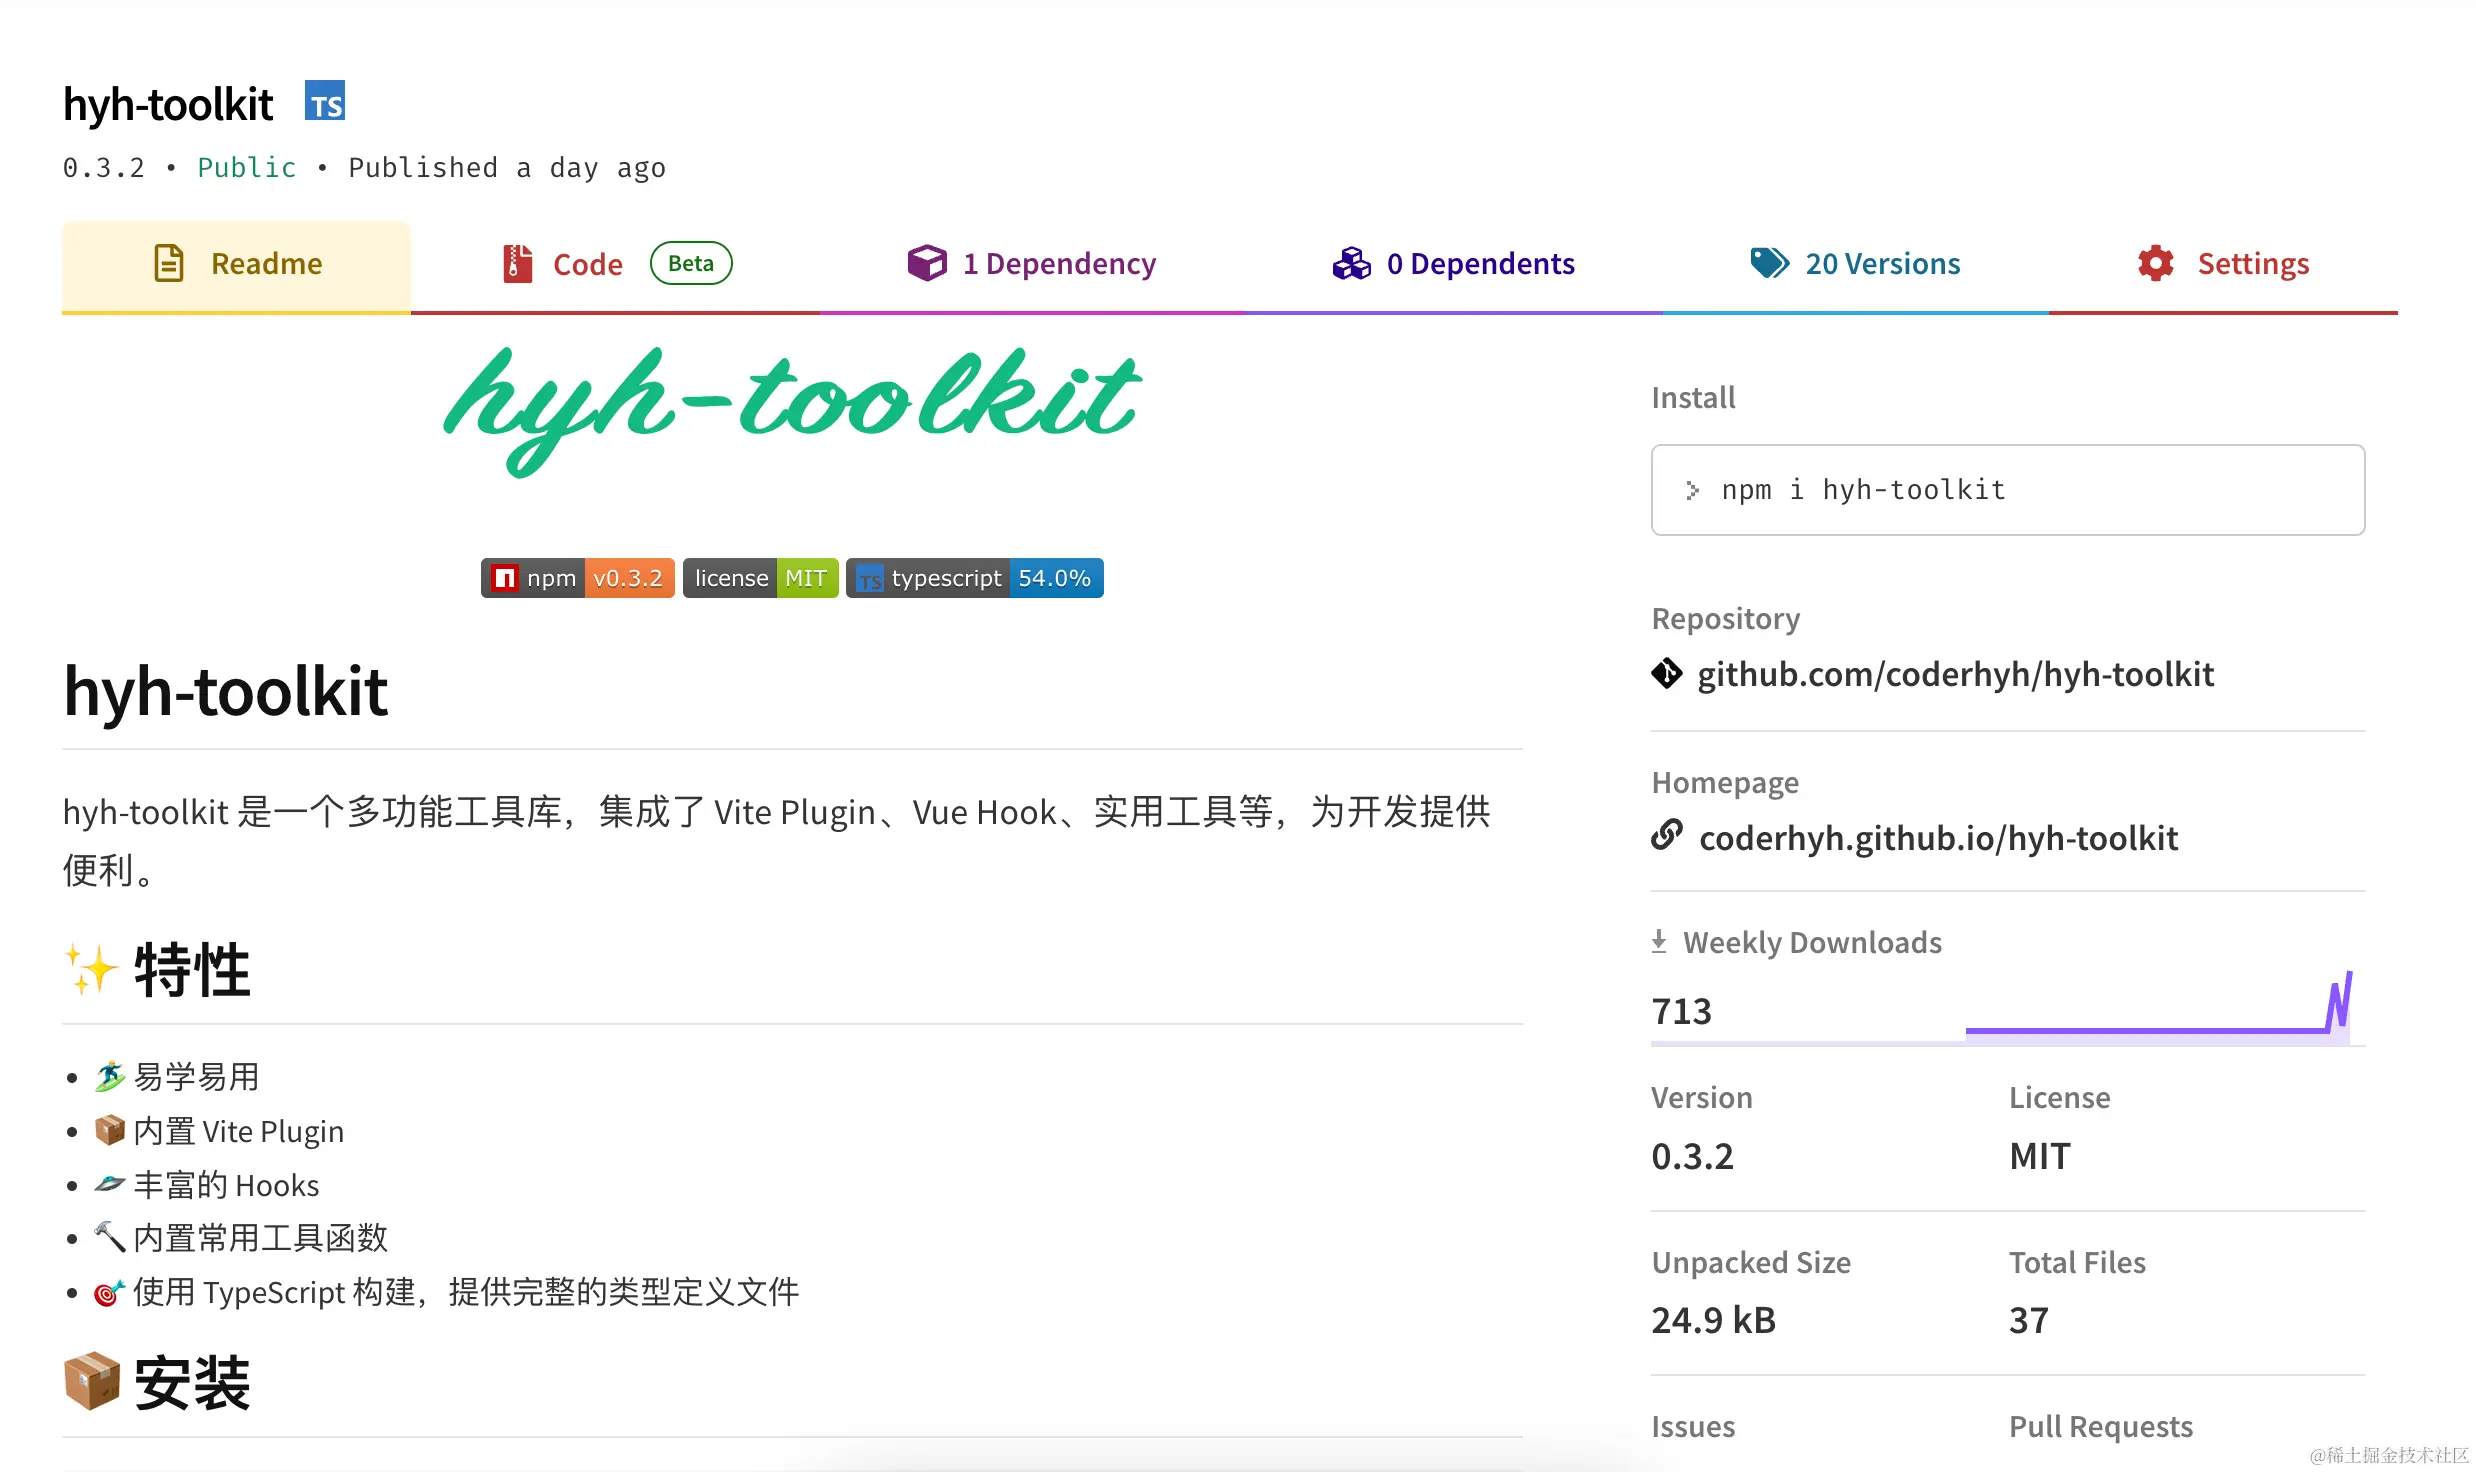Click the 713 weekly downloads count
Viewport: 2476px width, 1472px height.
pos(1682,1011)
